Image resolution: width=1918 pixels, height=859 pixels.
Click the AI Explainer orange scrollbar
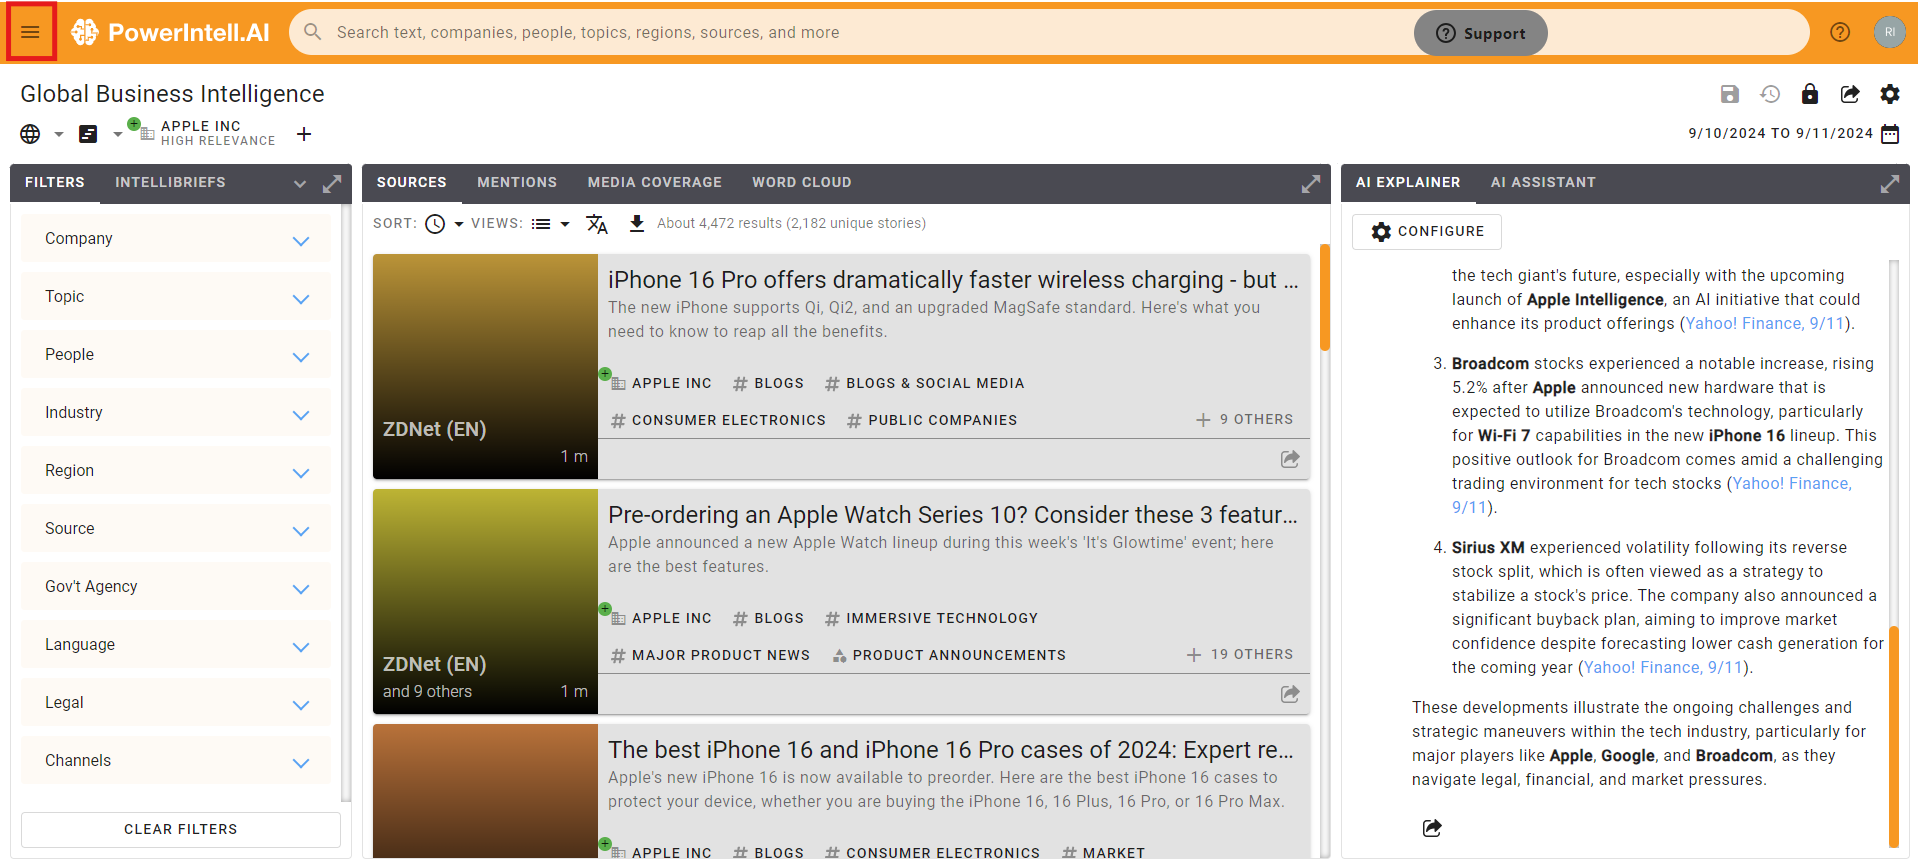[1893, 737]
